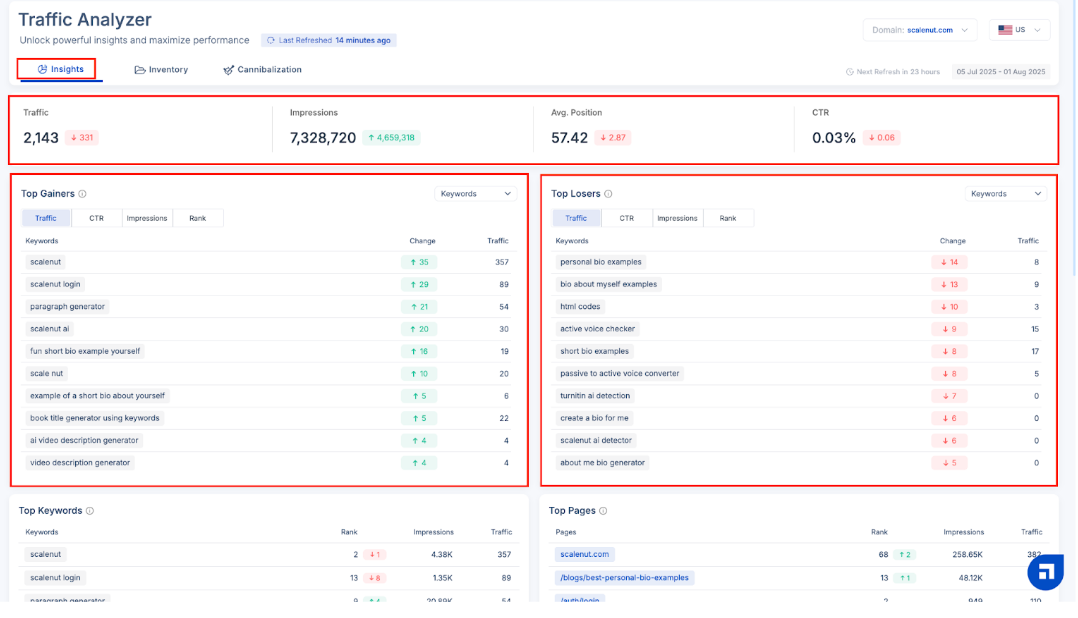
Task: Open the date range 05 Jul - 01 Aug picker
Action: tap(999, 72)
